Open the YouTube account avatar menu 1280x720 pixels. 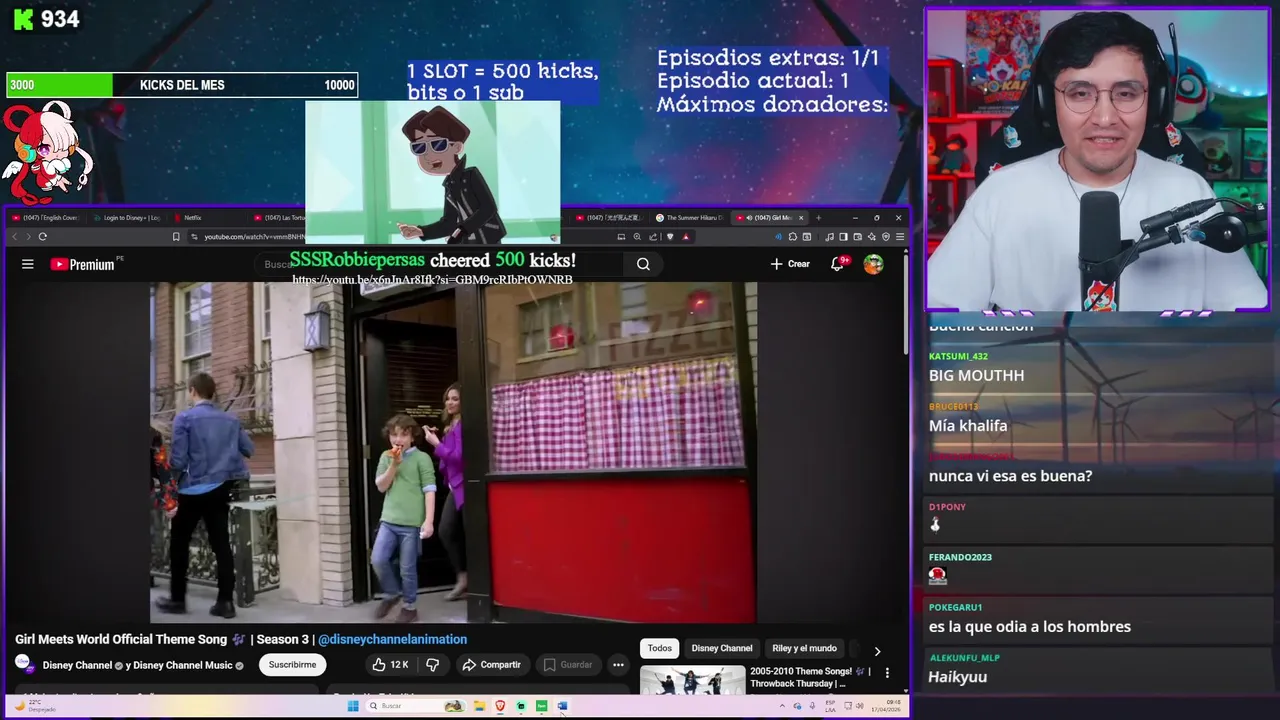tap(874, 264)
